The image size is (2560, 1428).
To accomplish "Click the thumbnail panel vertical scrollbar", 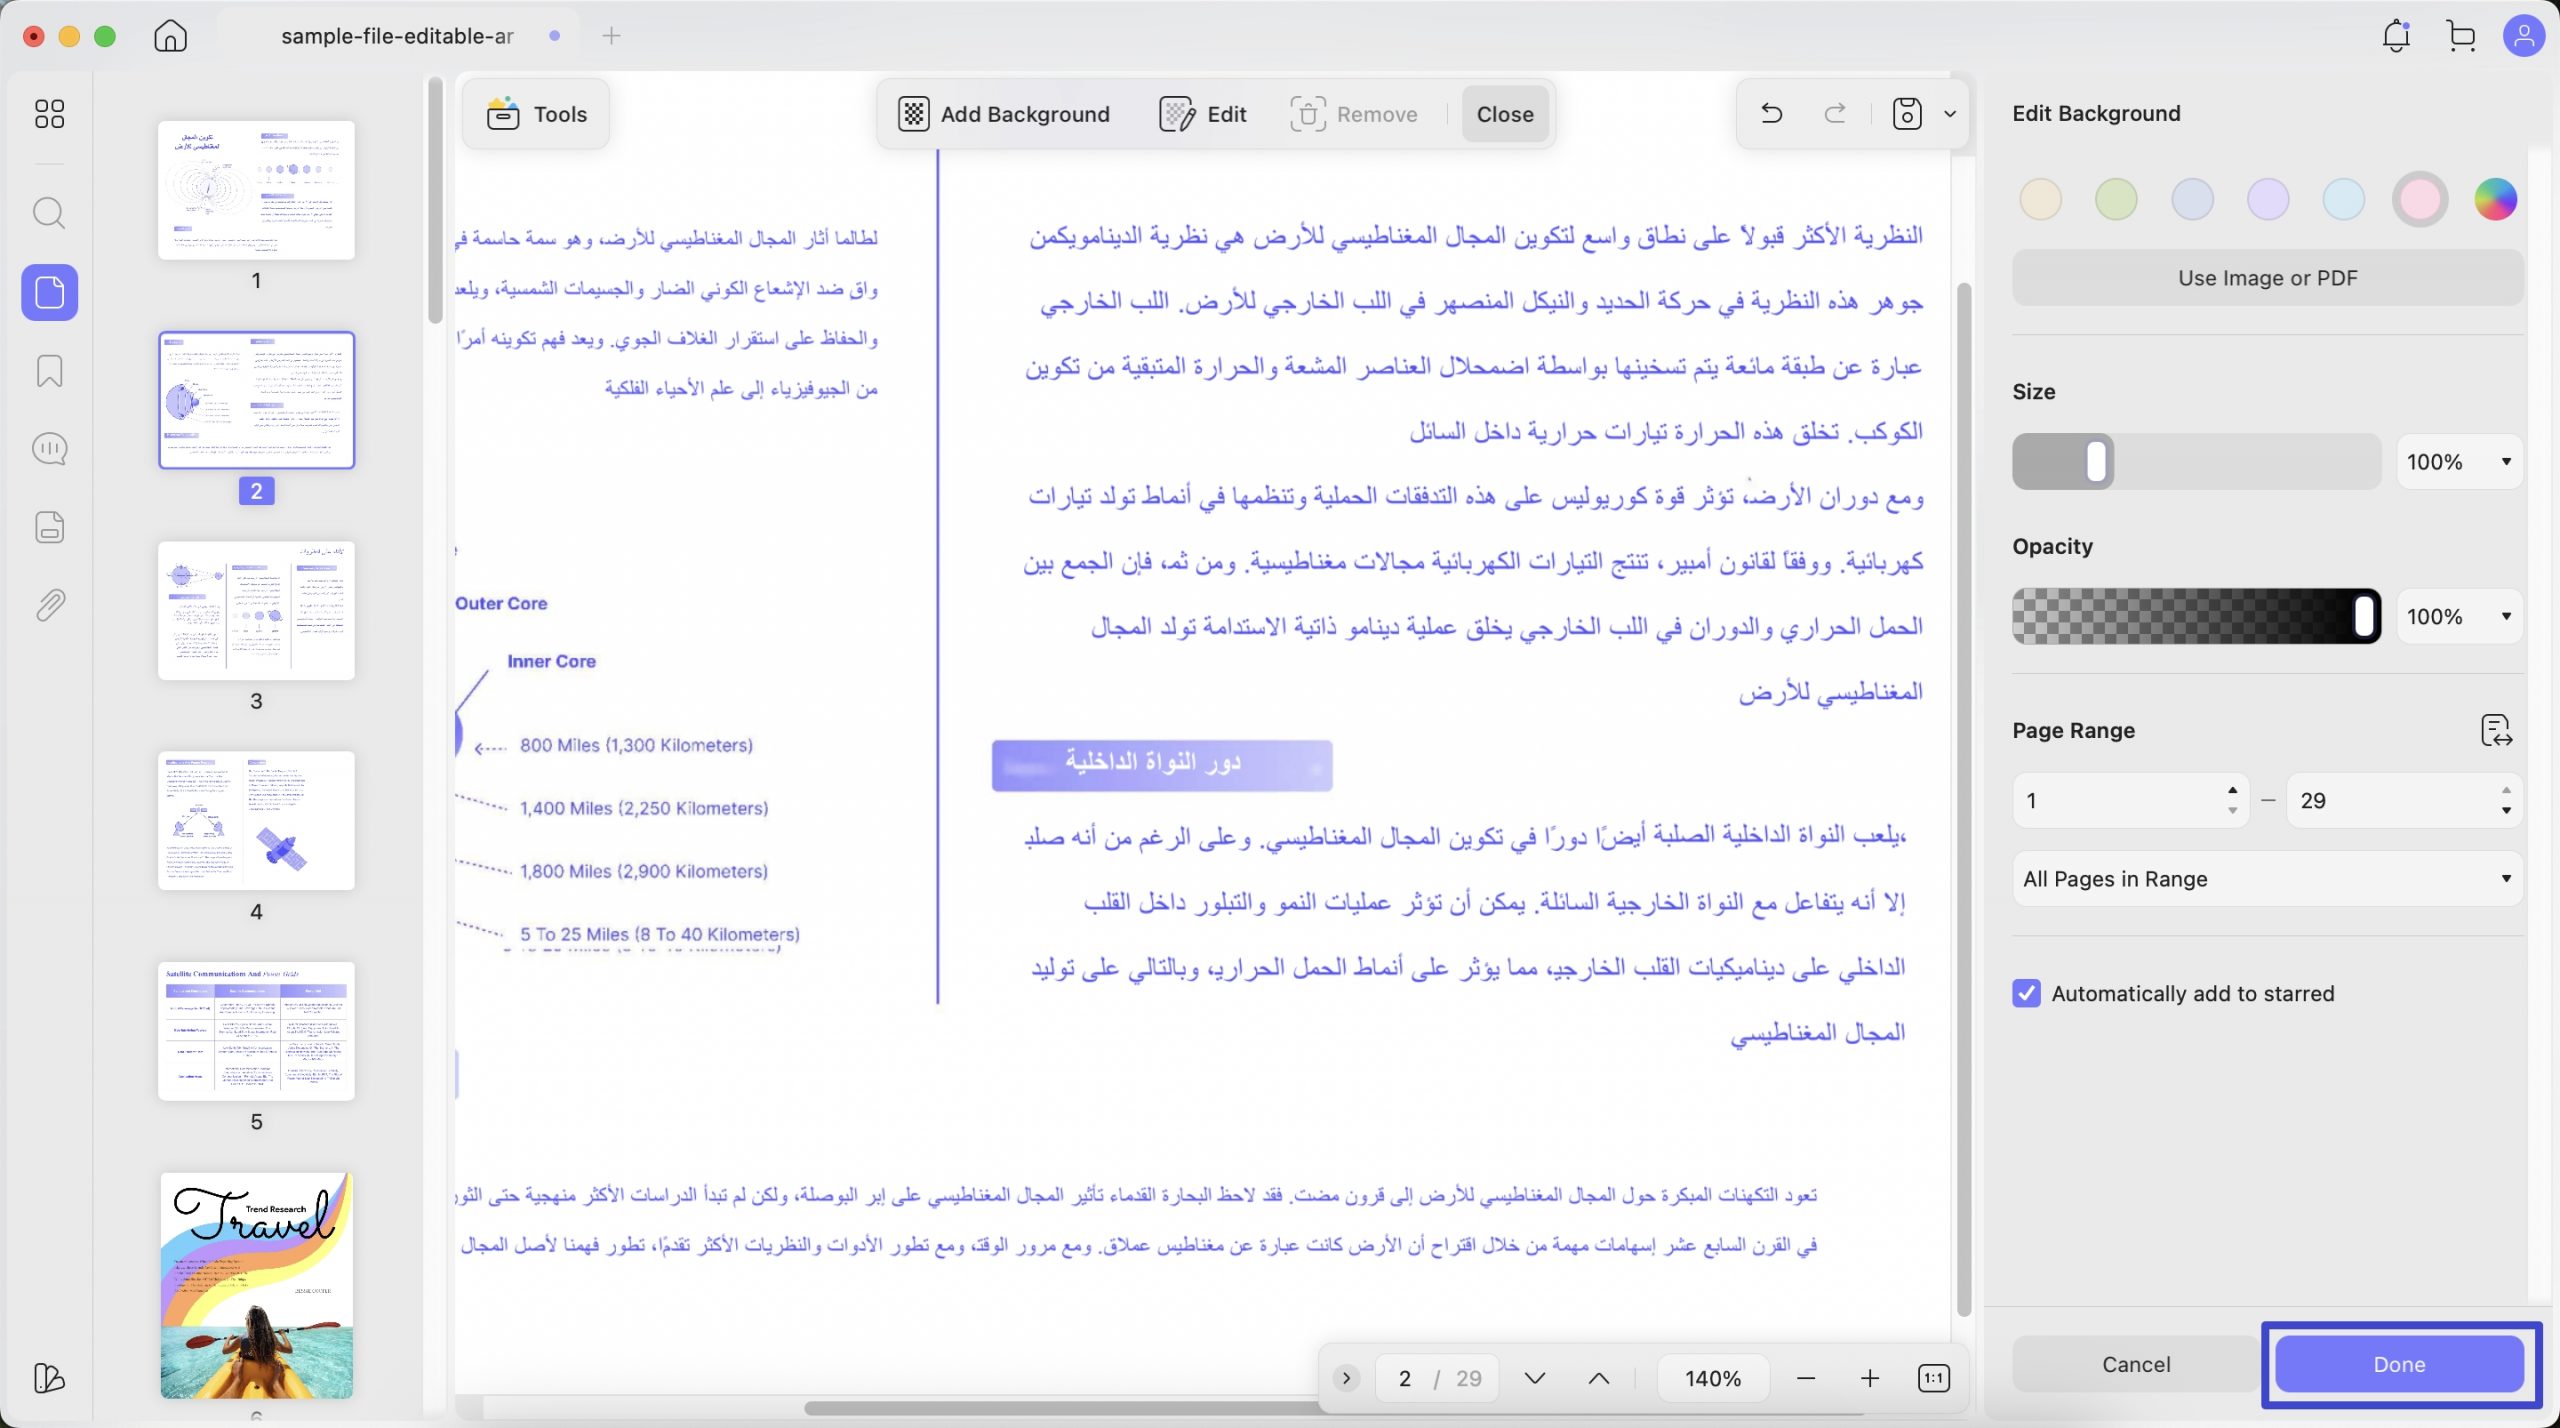I will [x=435, y=200].
